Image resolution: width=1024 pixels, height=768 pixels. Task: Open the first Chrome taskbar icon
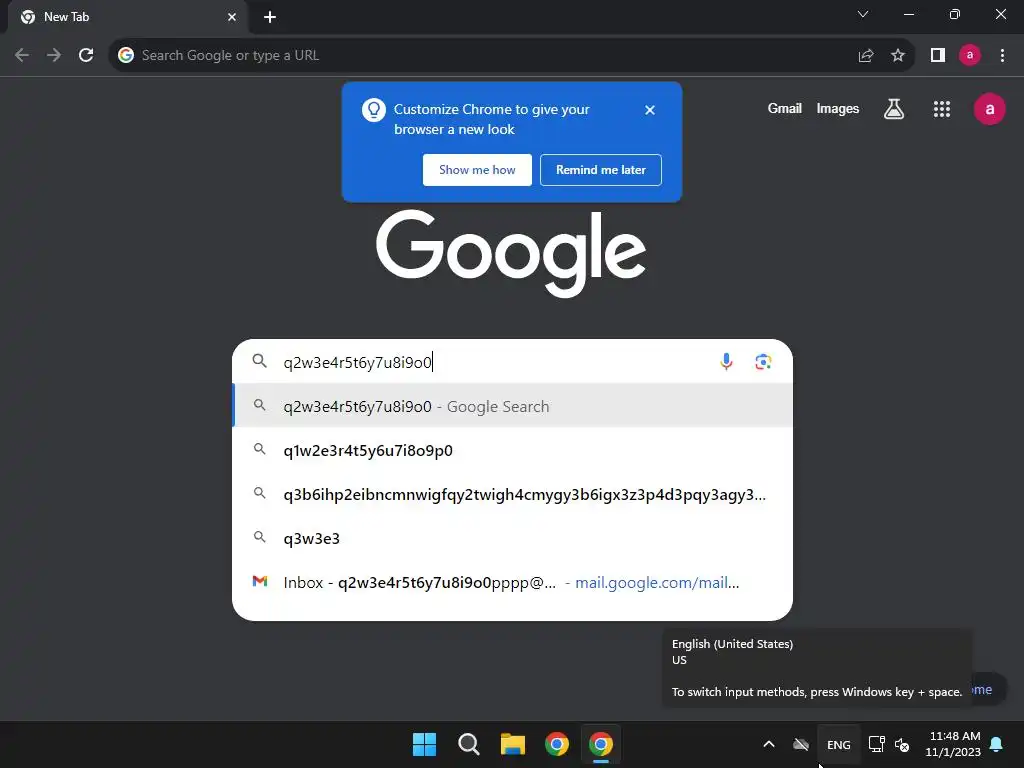(557, 744)
